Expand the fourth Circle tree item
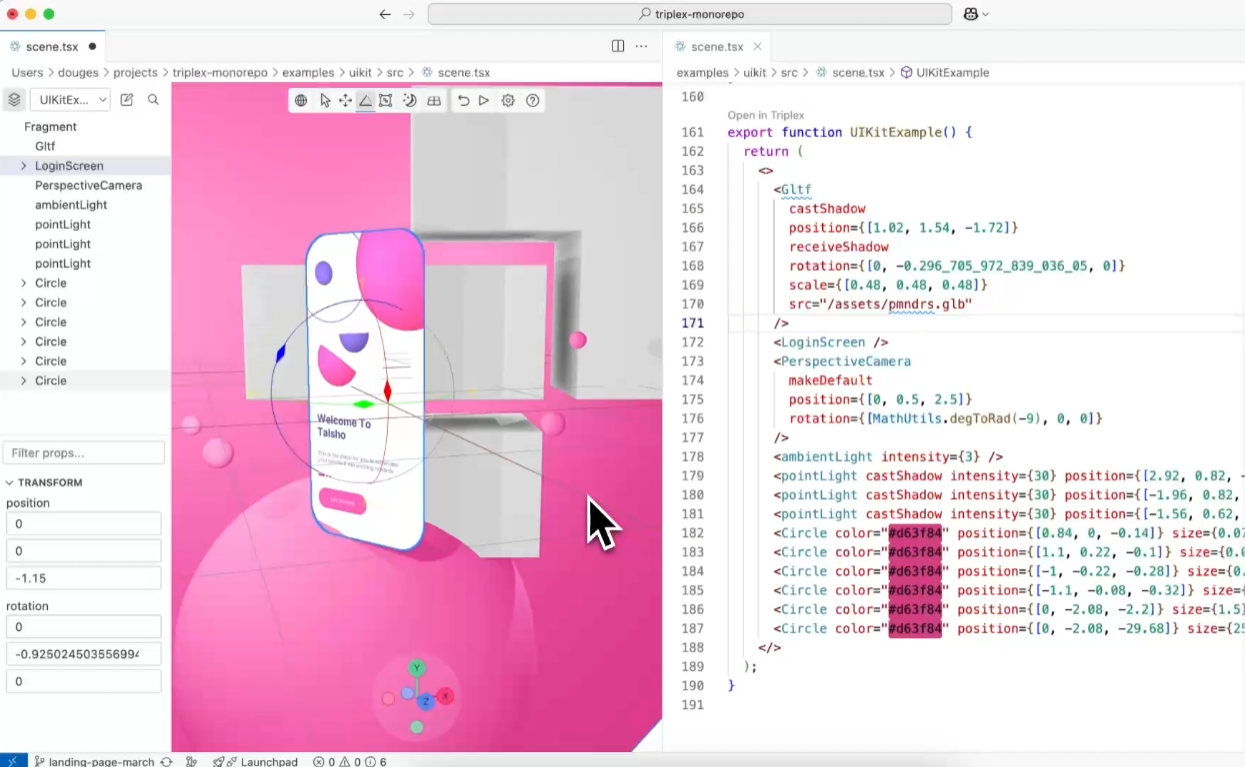 24,341
